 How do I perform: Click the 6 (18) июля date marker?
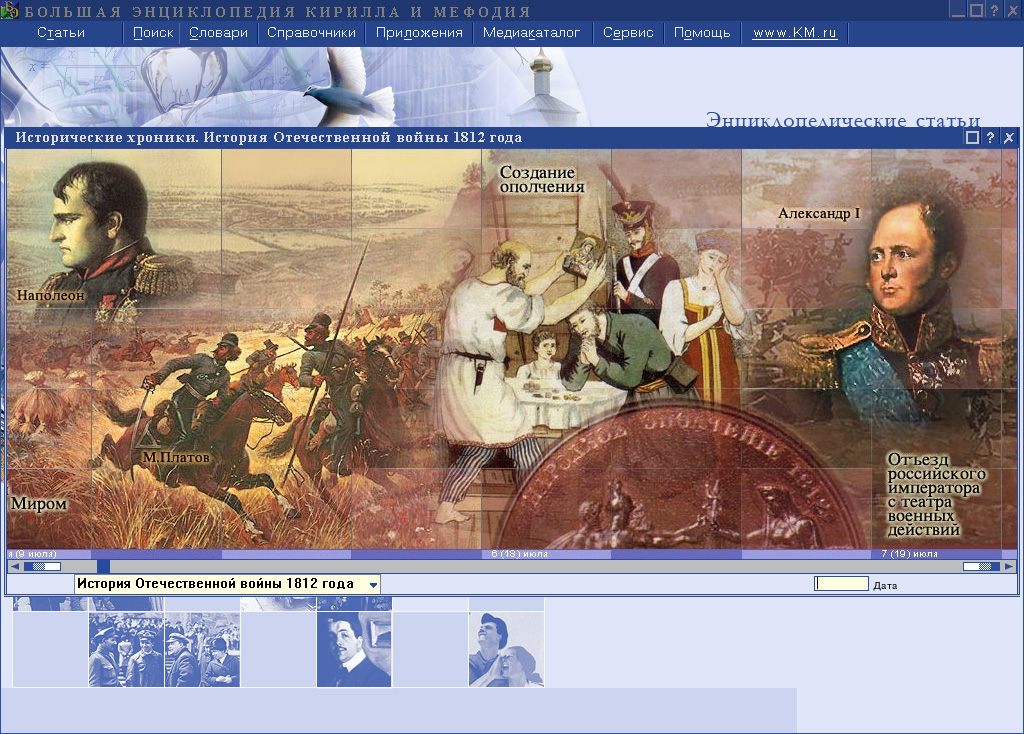(519, 554)
